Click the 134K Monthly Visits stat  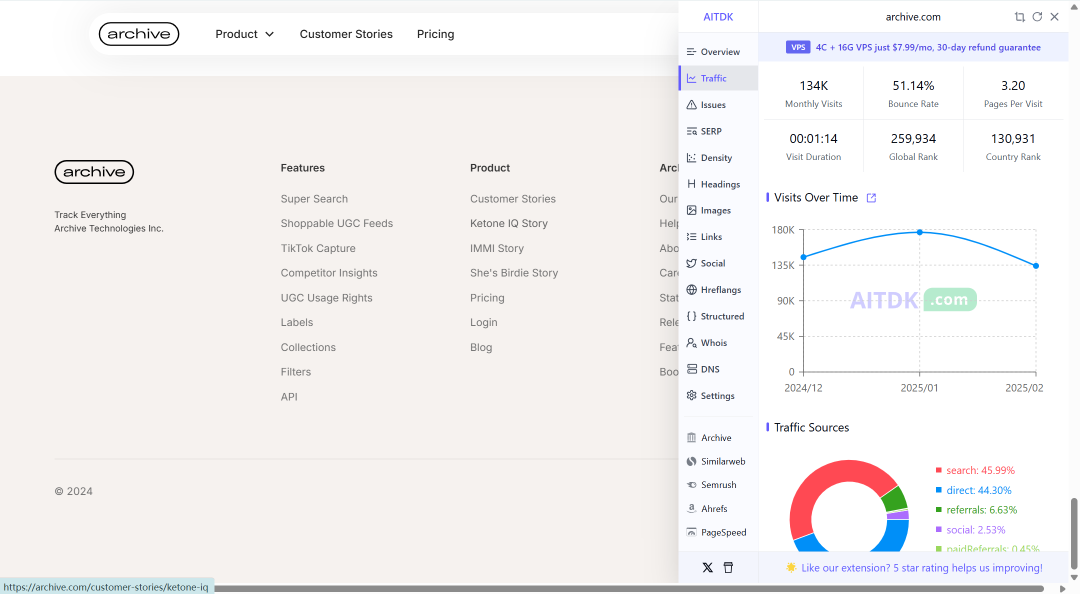tap(813, 94)
